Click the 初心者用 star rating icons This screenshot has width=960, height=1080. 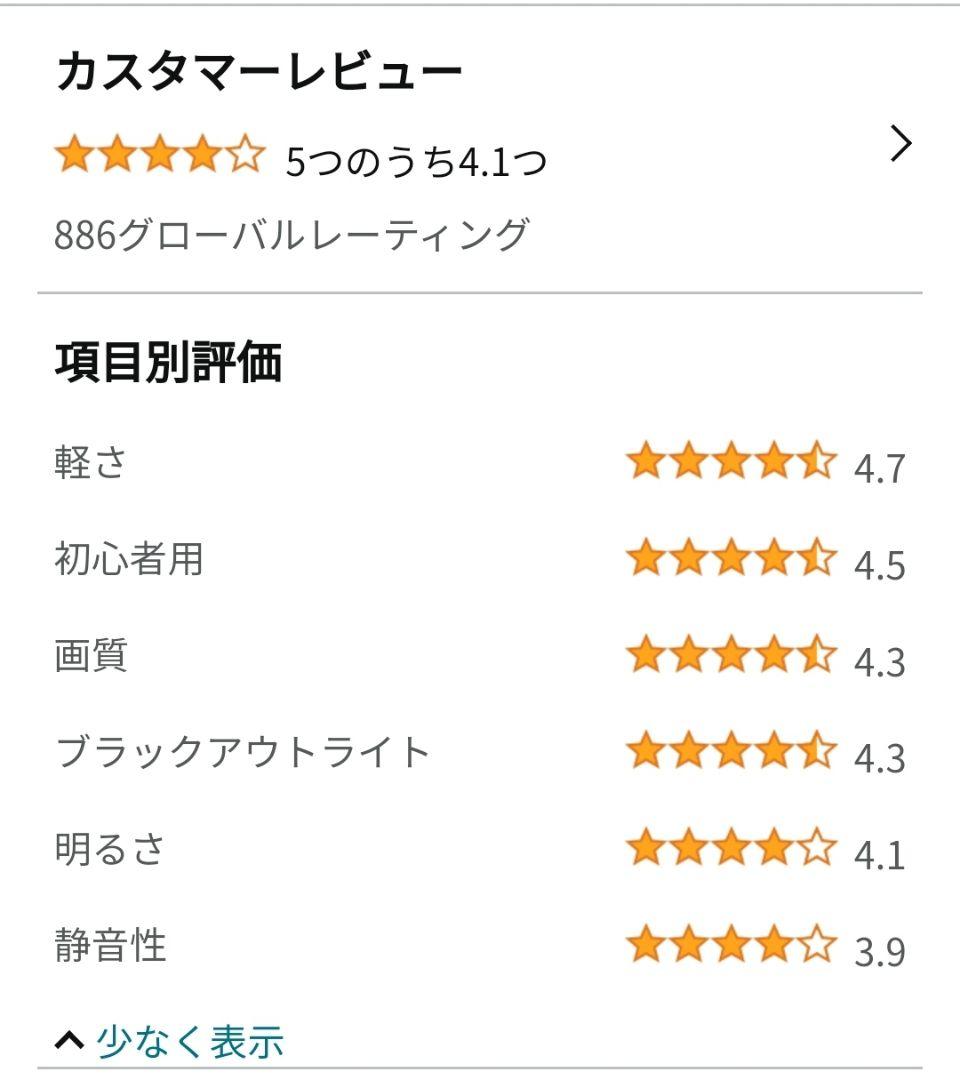[731, 560]
